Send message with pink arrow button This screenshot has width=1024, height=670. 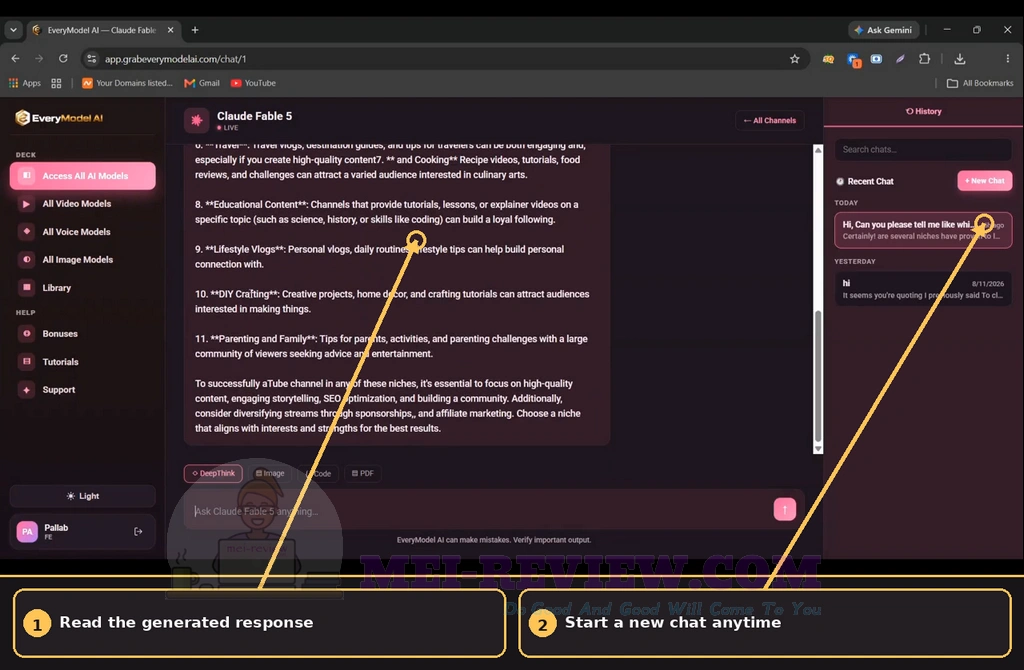[784, 509]
